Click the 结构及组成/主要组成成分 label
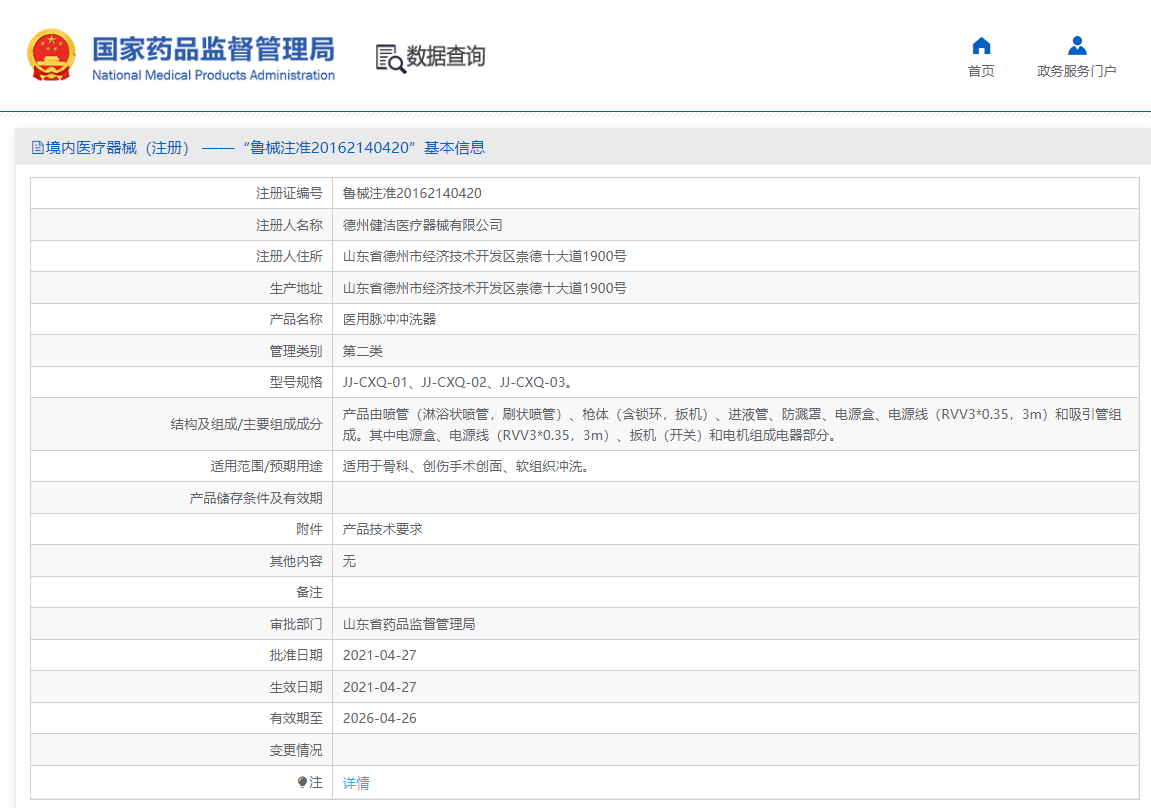Screen dimensions: 1151x808 (247, 424)
